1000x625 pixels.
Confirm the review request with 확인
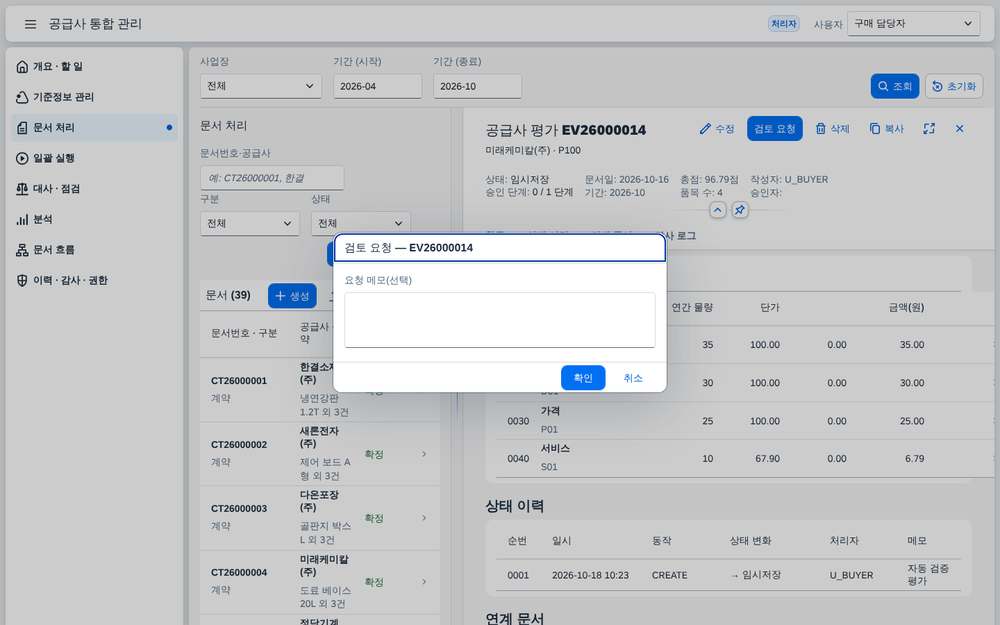(583, 378)
